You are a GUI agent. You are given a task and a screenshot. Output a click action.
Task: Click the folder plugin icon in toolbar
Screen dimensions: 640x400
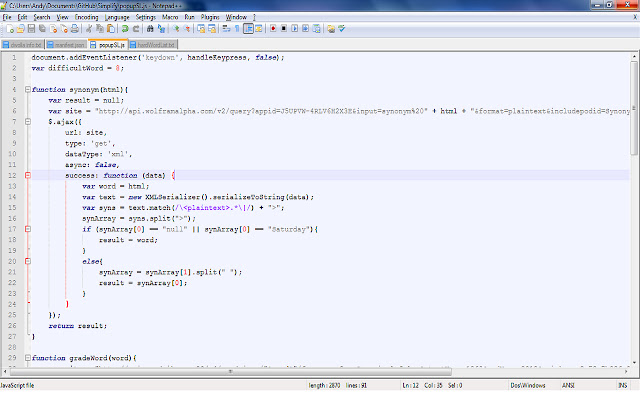tap(331, 29)
